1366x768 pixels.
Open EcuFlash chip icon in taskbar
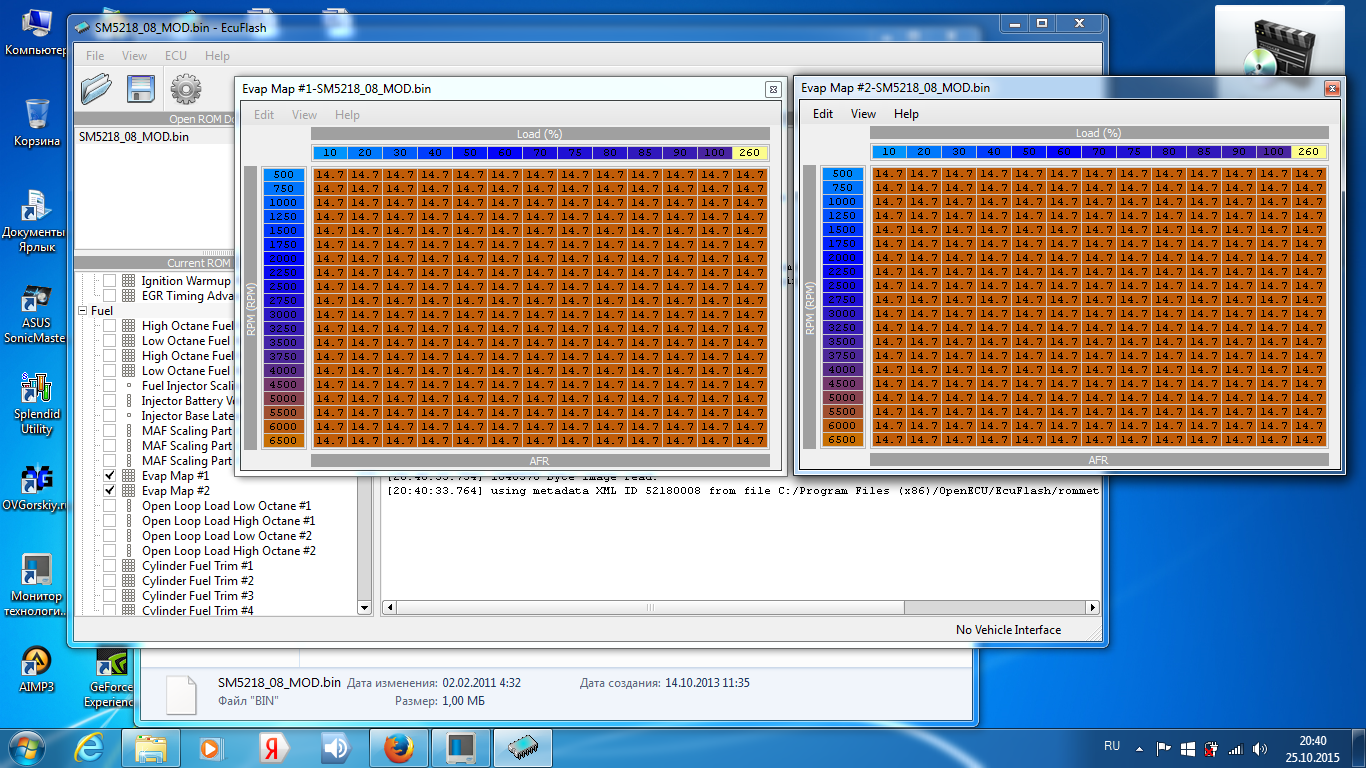click(x=523, y=747)
